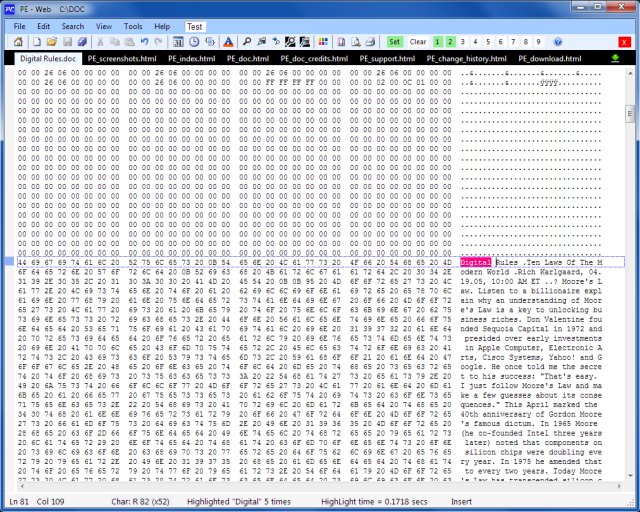Image resolution: width=640 pixels, height=512 pixels.
Task: Open a file with folder icon
Action: 52,42
